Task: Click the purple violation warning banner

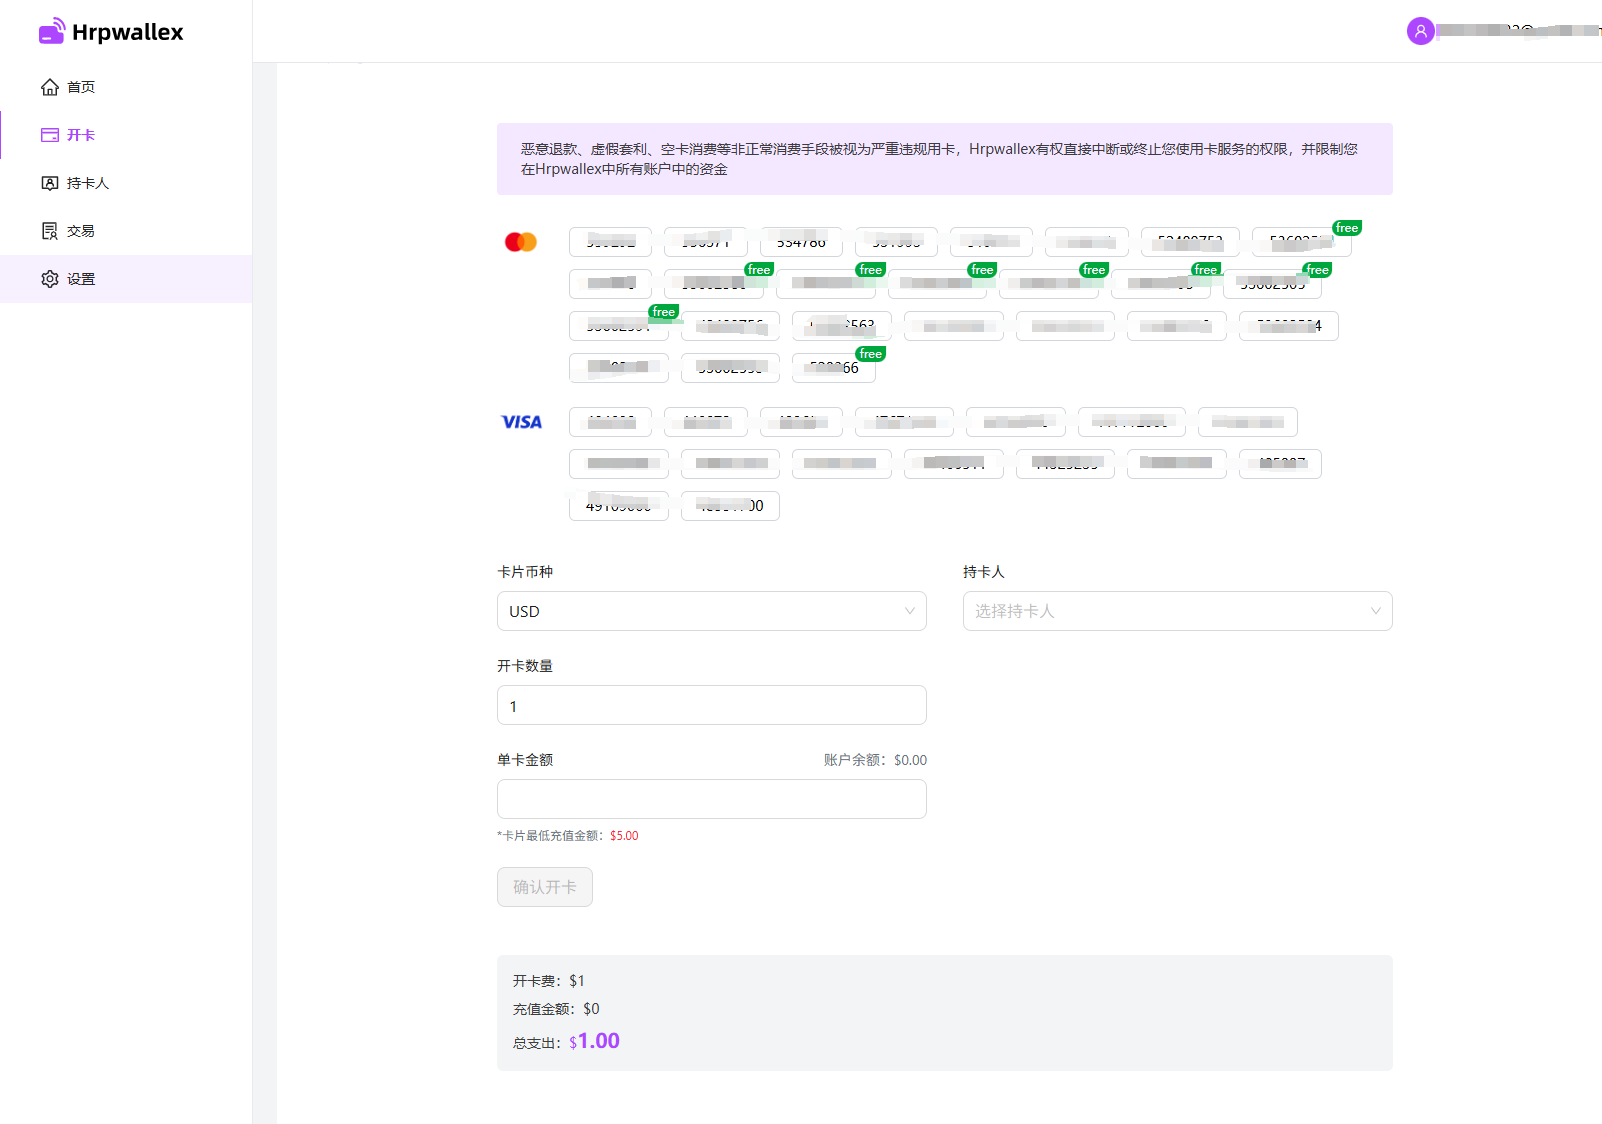Action: click(x=944, y=159)
